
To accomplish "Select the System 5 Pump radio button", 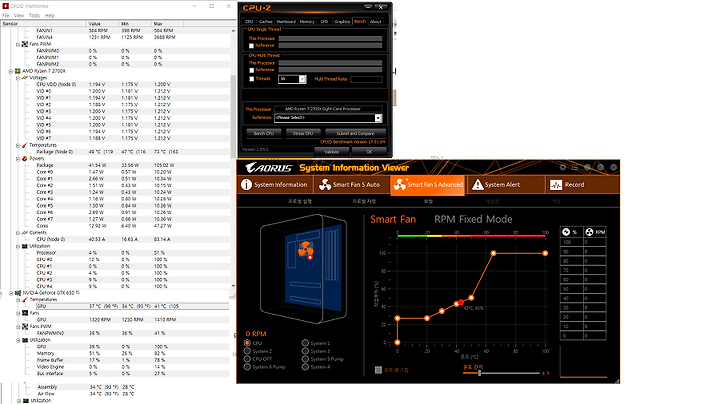I will pos(305,359).
